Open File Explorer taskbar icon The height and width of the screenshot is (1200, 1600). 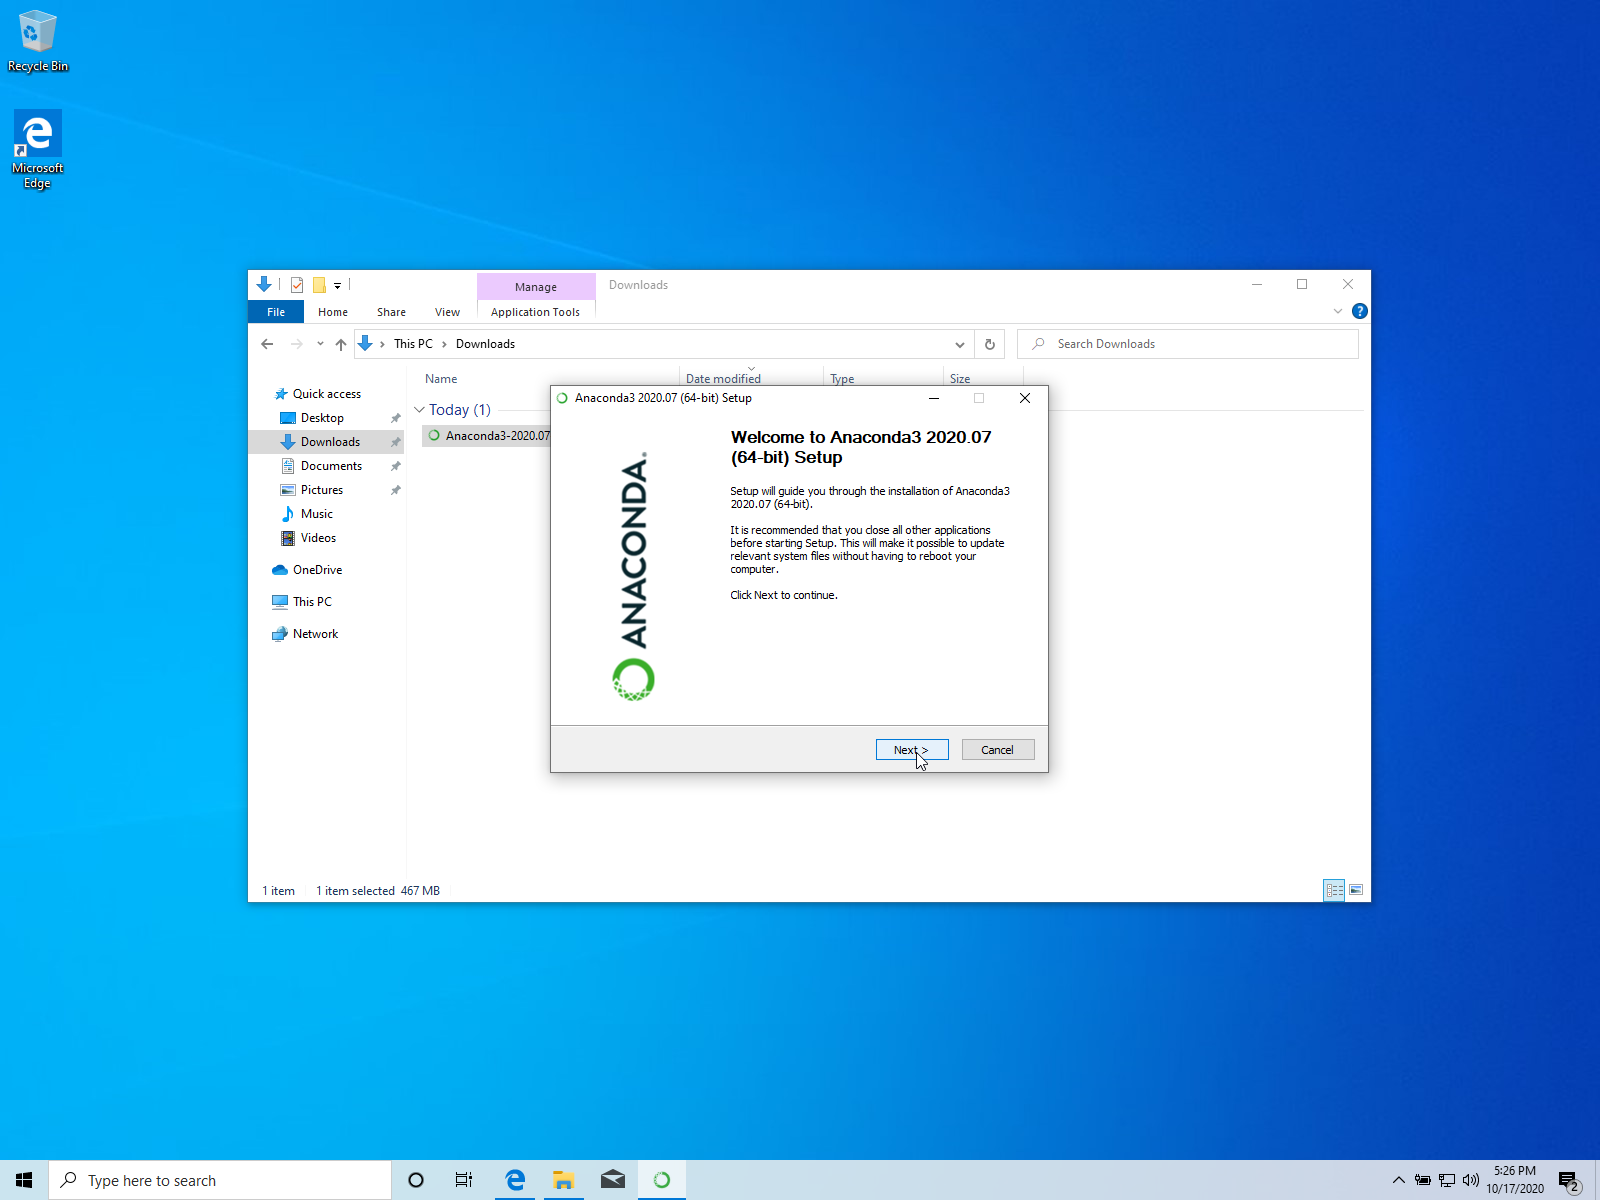pyautogui.click(x=563, y=1180)
